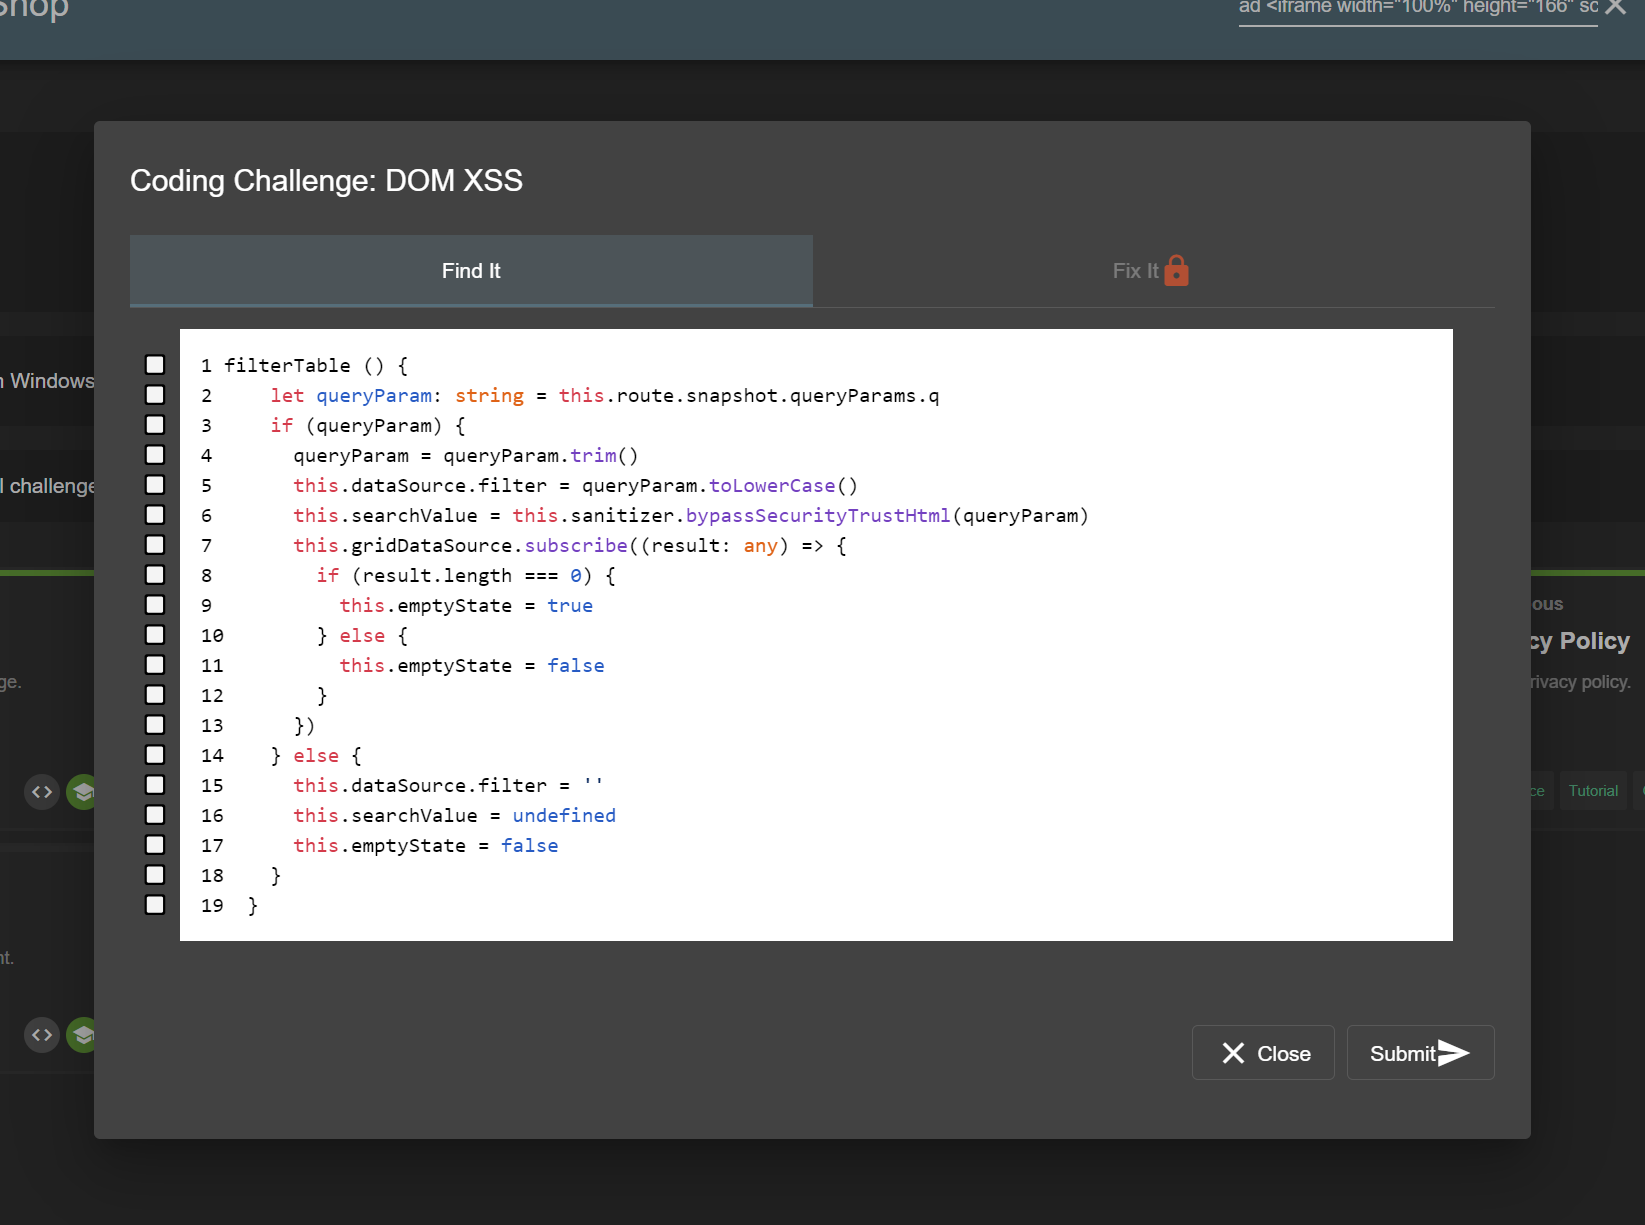Click the 'Coding Challenge: DOM XSS' title
This screenshot has width=1645, height=1225.
326,180
